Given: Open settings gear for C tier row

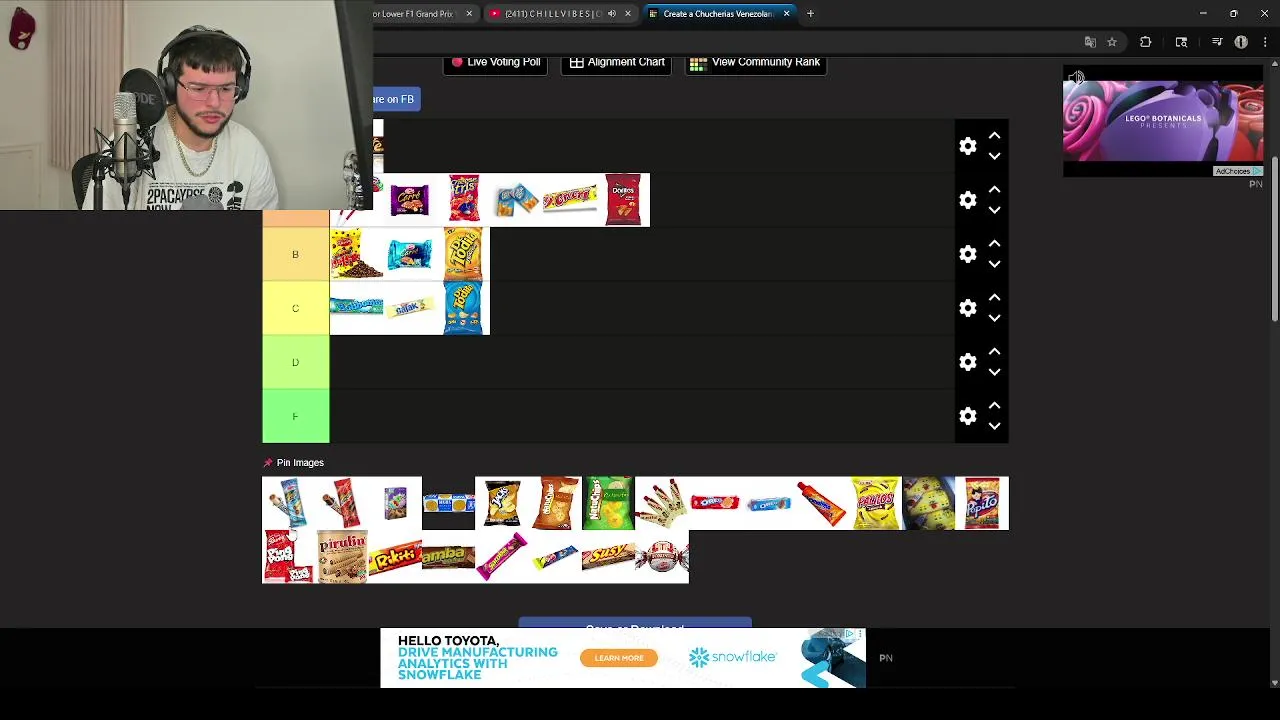Looking at the screenshot, I should (x=967, y=308).
